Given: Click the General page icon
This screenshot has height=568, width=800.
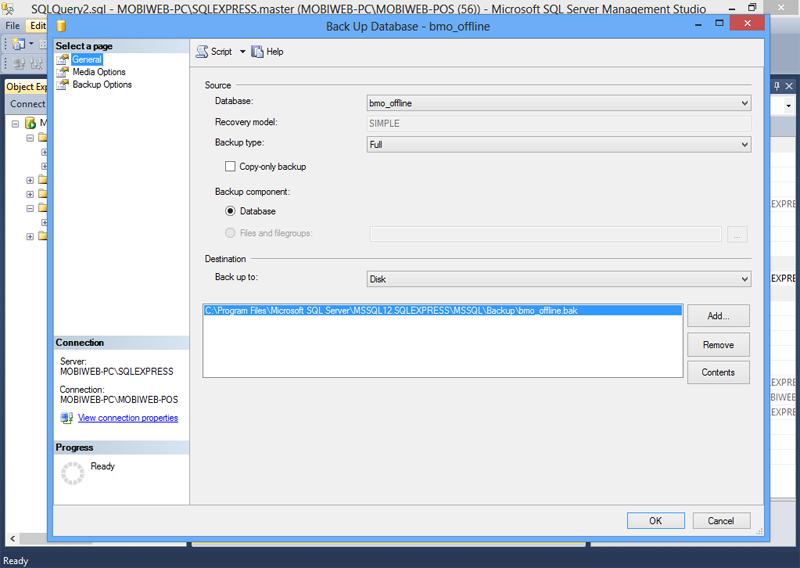Looking at the screenshot, I should click(x=62, y=60).
